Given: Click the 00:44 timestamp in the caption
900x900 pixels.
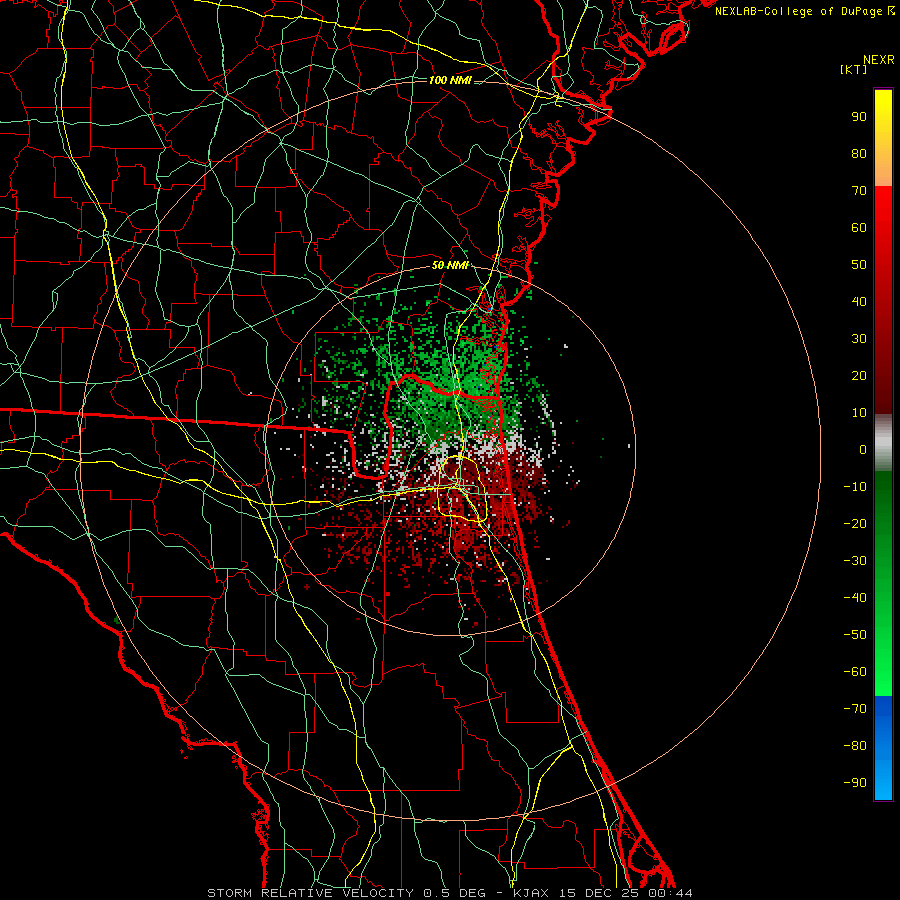Looking at the screenshot, I should click(670, 893).
